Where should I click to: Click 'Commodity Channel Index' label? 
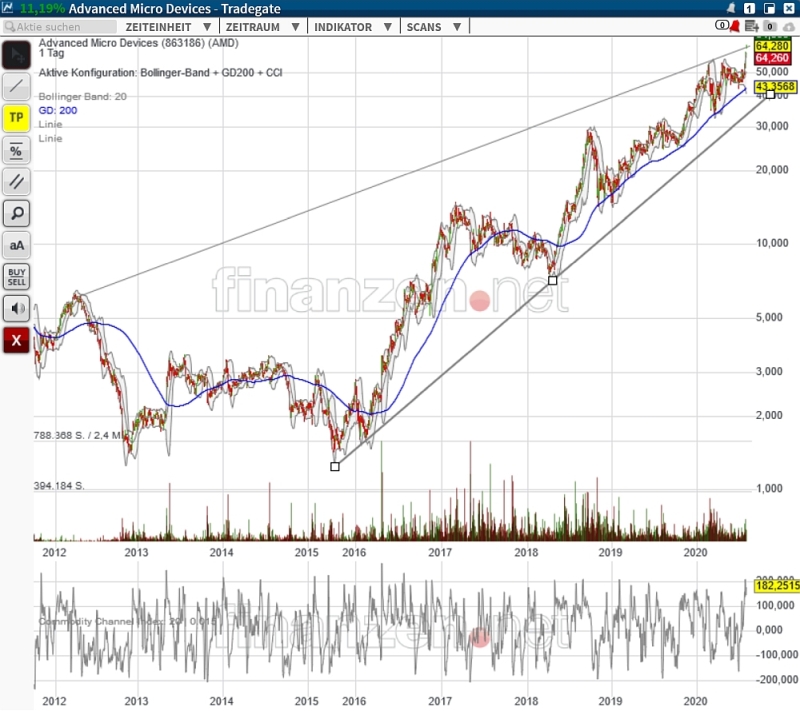pos(127,622)
